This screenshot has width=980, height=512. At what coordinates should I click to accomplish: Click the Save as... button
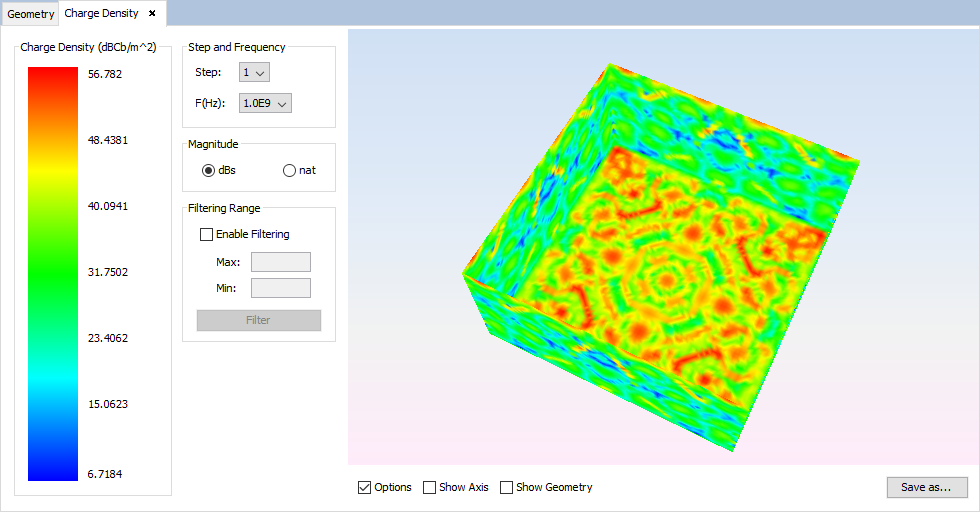926,487
